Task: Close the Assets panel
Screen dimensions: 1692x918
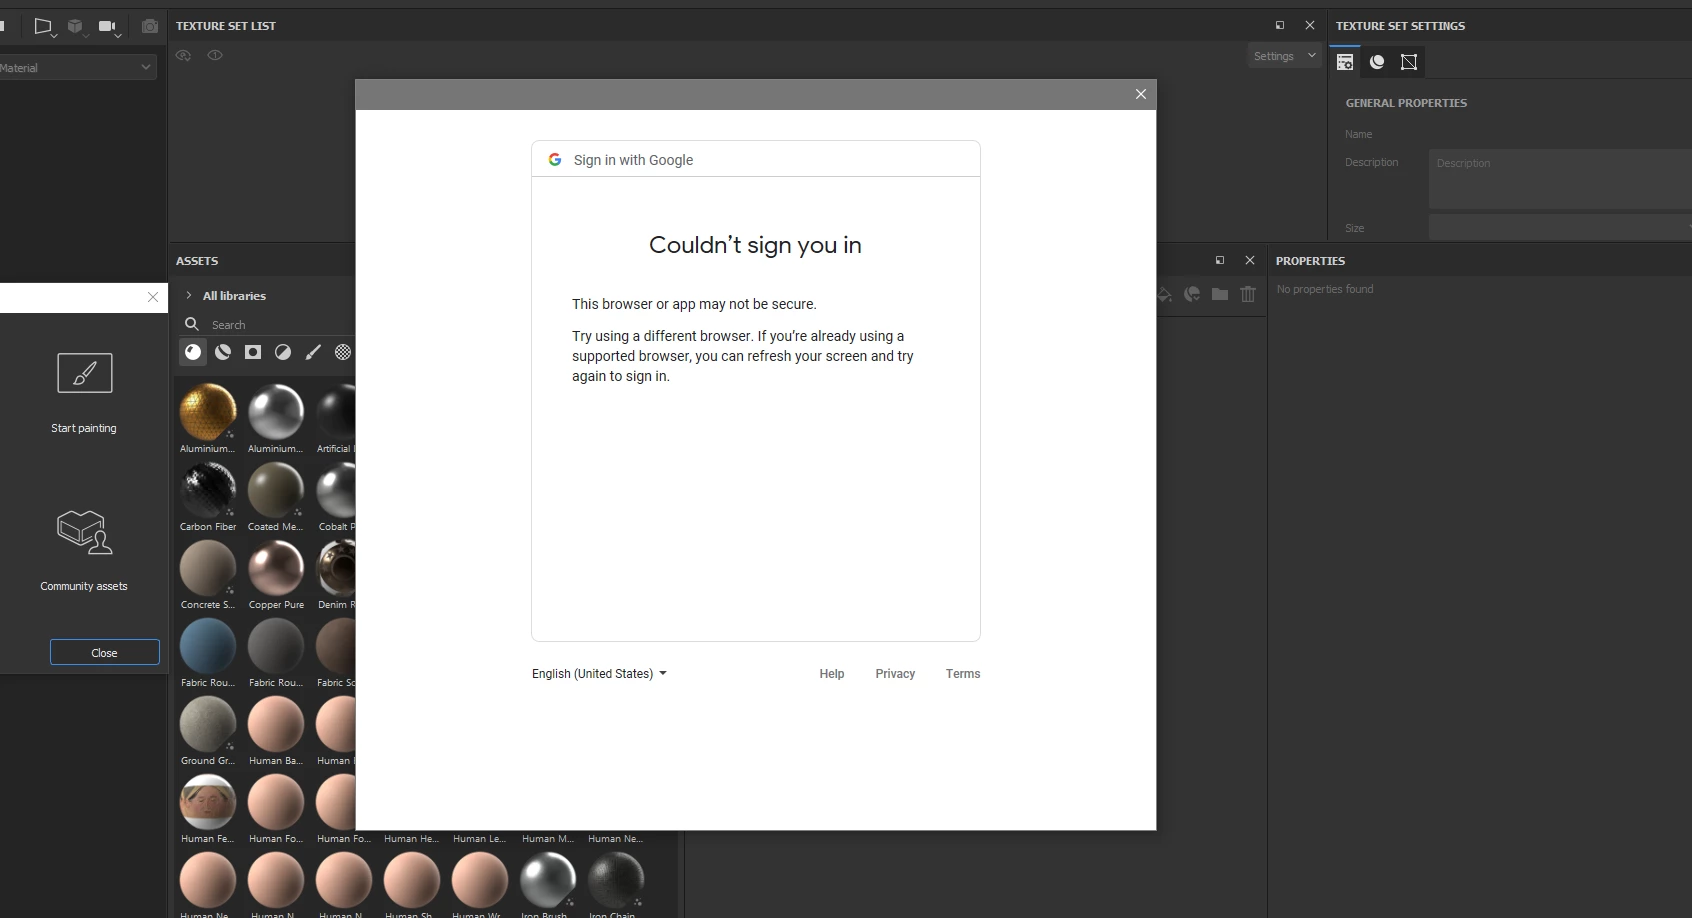Action: pos(1250,260)
